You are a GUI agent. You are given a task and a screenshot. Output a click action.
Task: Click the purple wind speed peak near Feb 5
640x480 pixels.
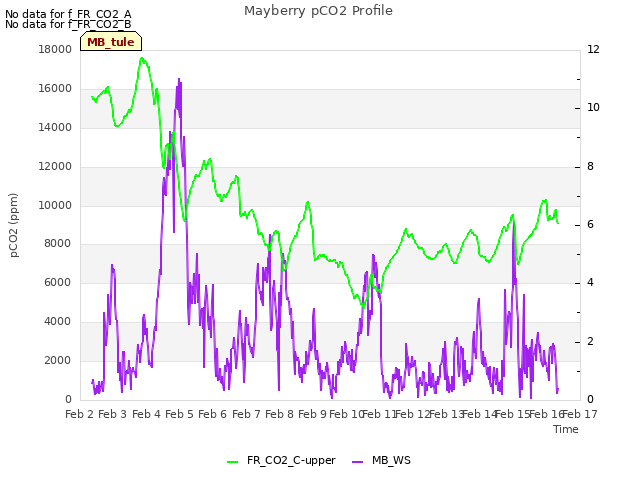179,79
